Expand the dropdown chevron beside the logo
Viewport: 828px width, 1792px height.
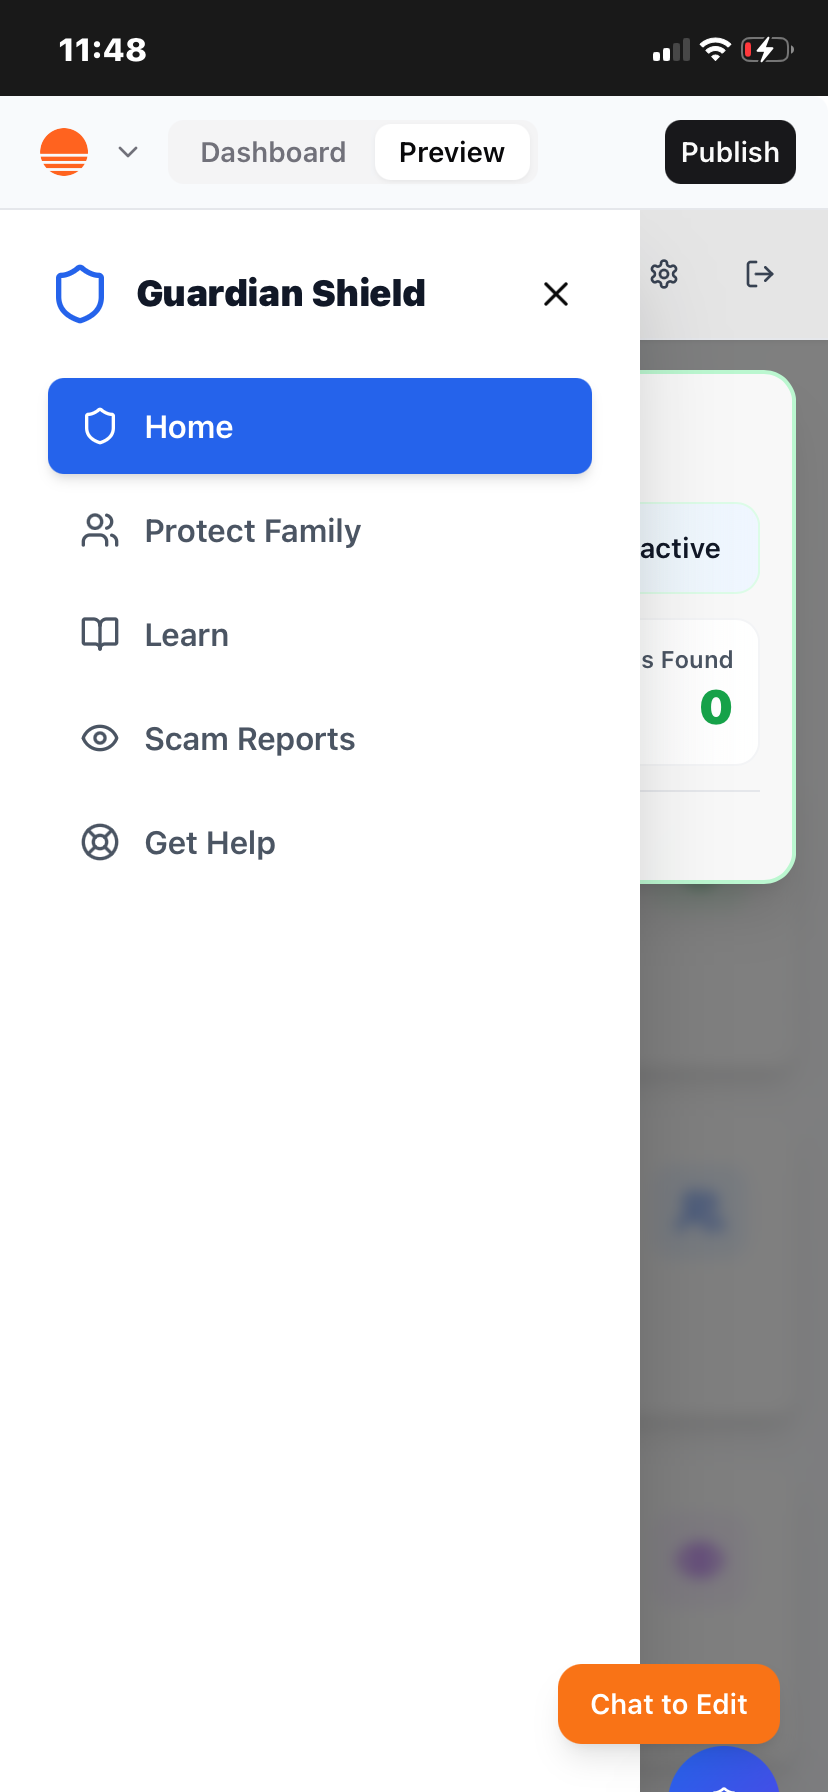click(128, 152)
